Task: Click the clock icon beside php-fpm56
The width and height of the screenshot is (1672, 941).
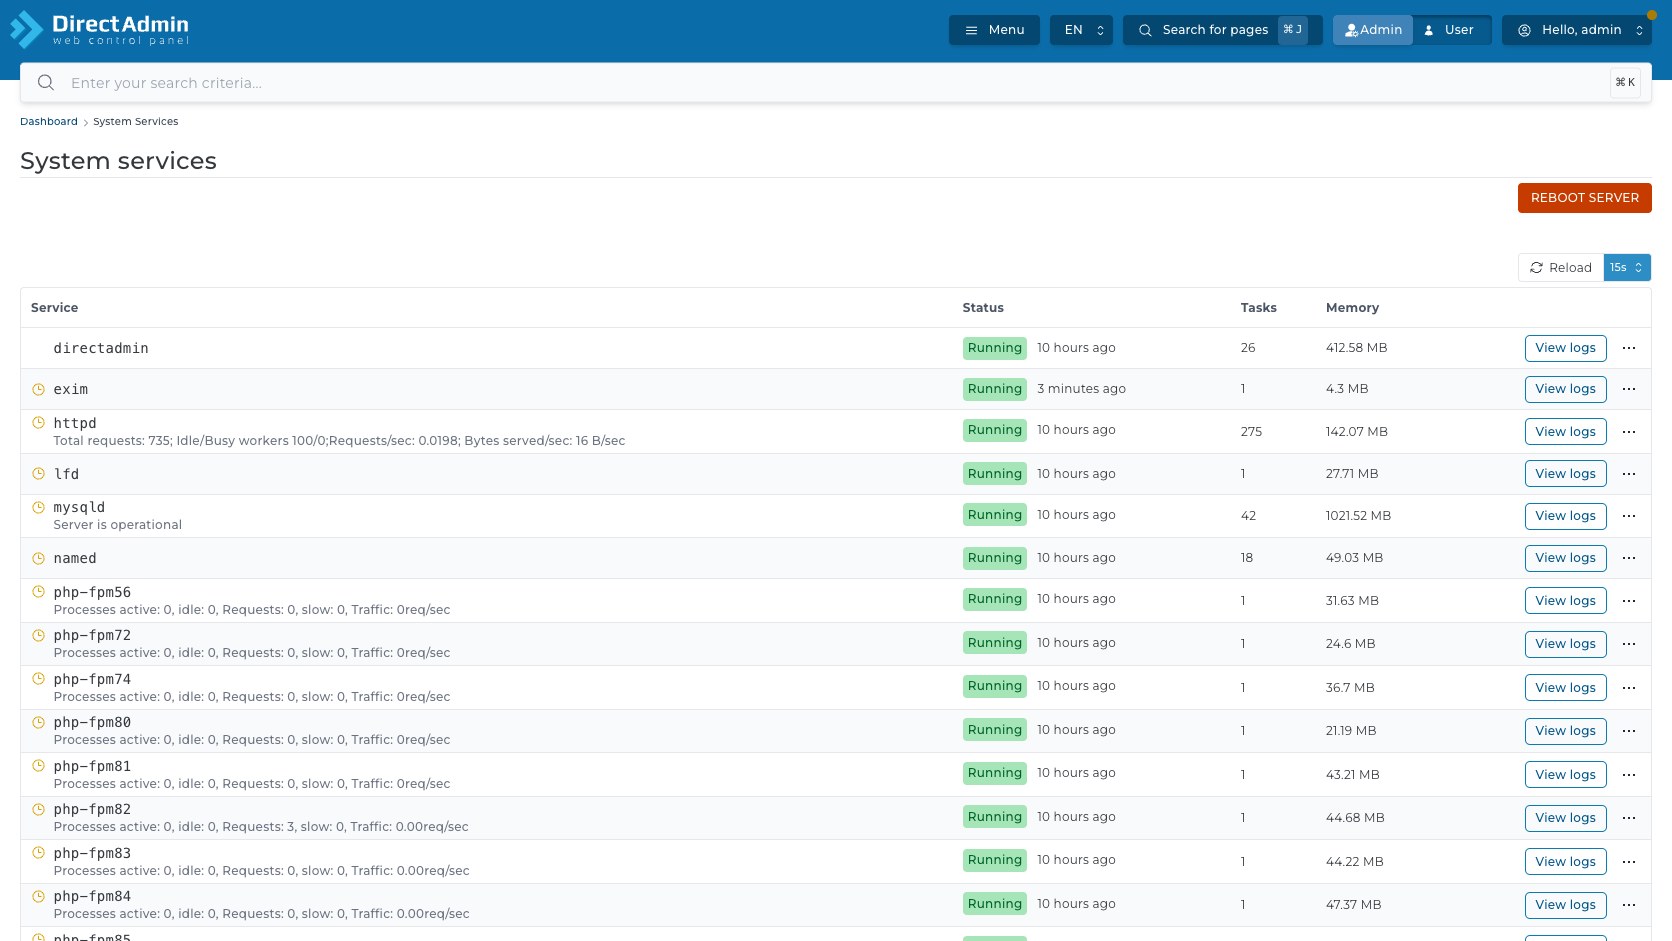Action: click(x=38, y=592)
